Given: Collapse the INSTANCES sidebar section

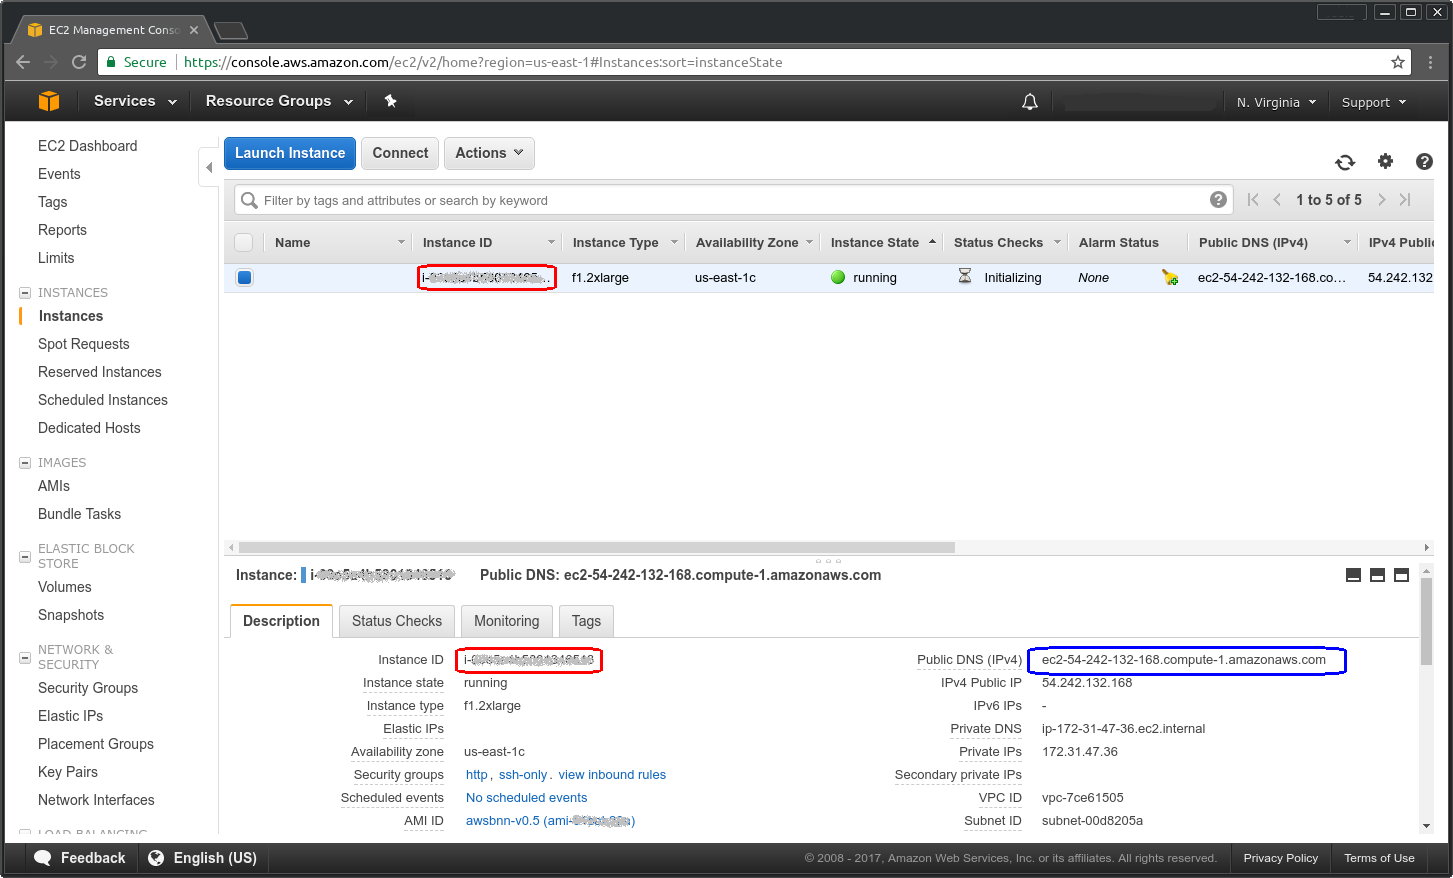Looking at the screenshot, I should point(25,293).
